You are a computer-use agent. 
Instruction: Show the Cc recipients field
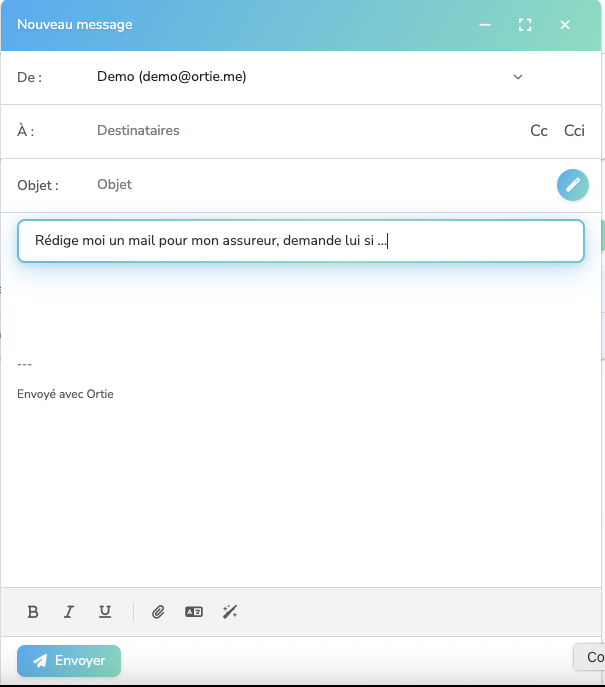[539, 131]
